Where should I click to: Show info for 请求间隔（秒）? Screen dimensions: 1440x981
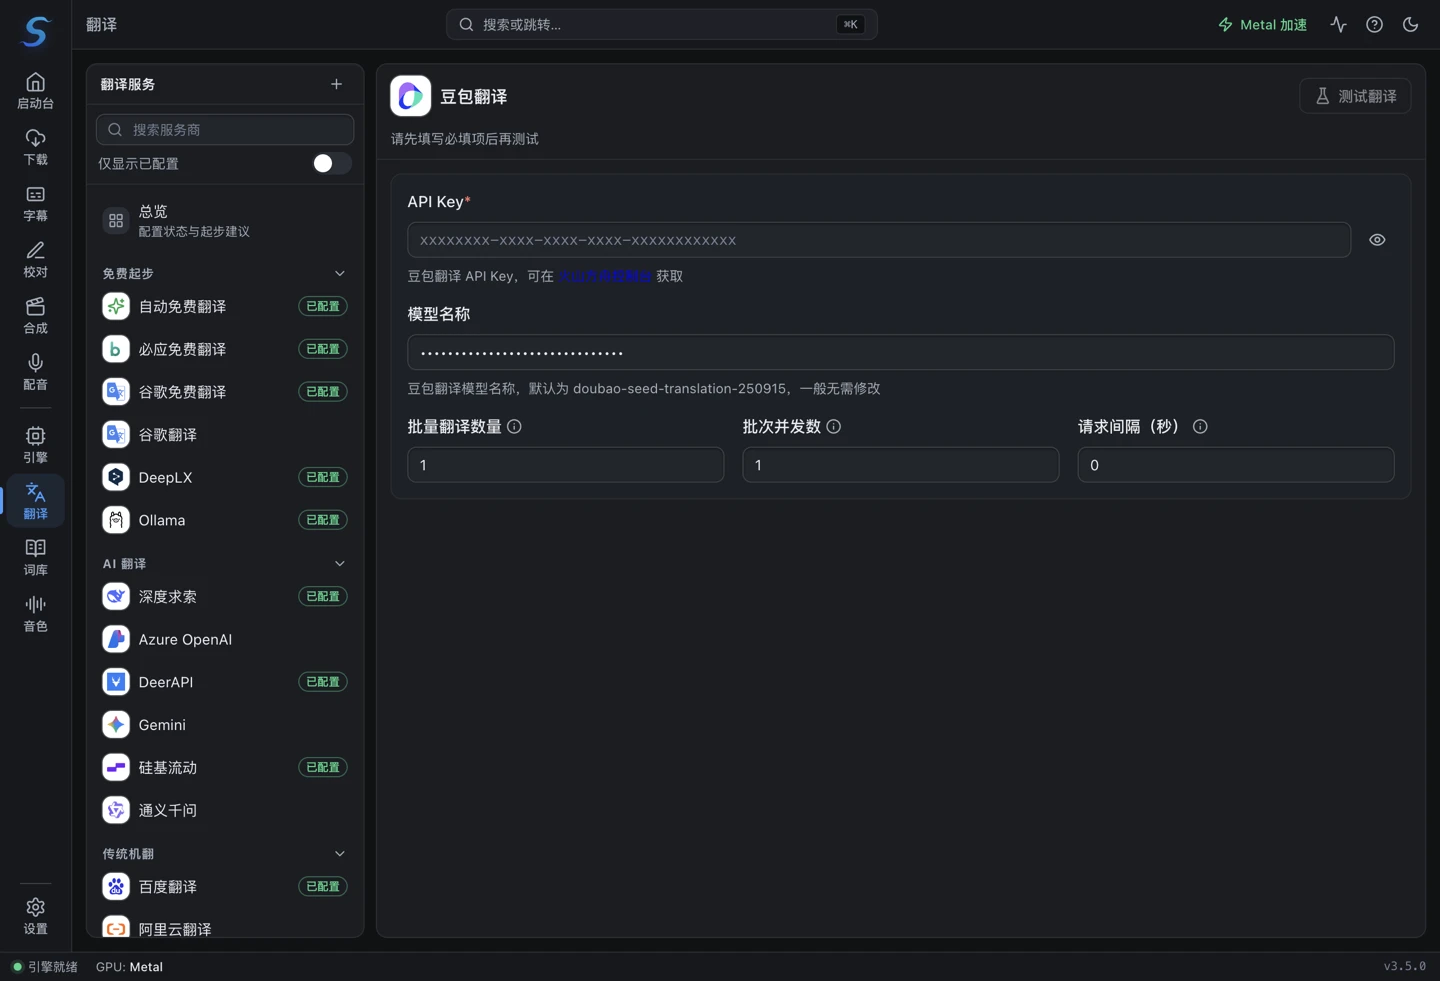pos(1200,426)
